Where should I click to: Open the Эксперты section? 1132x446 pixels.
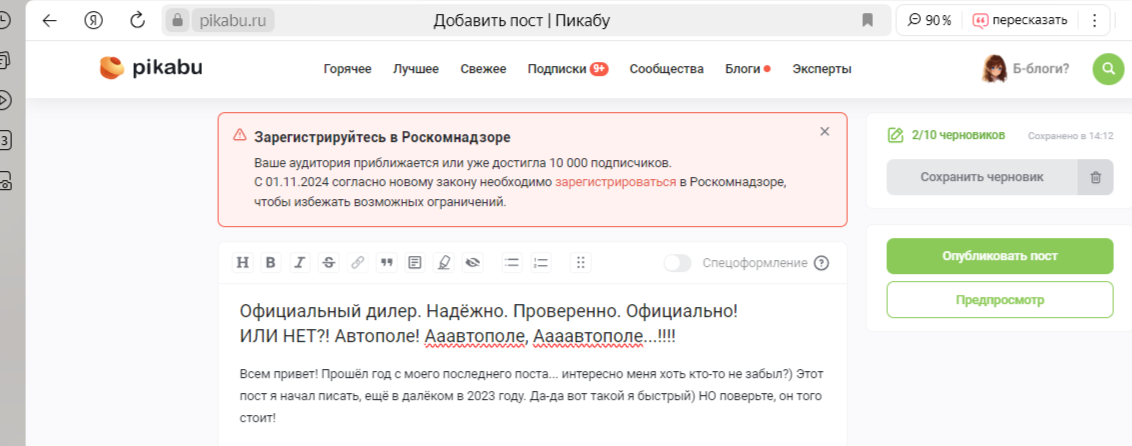click(822, 69)
